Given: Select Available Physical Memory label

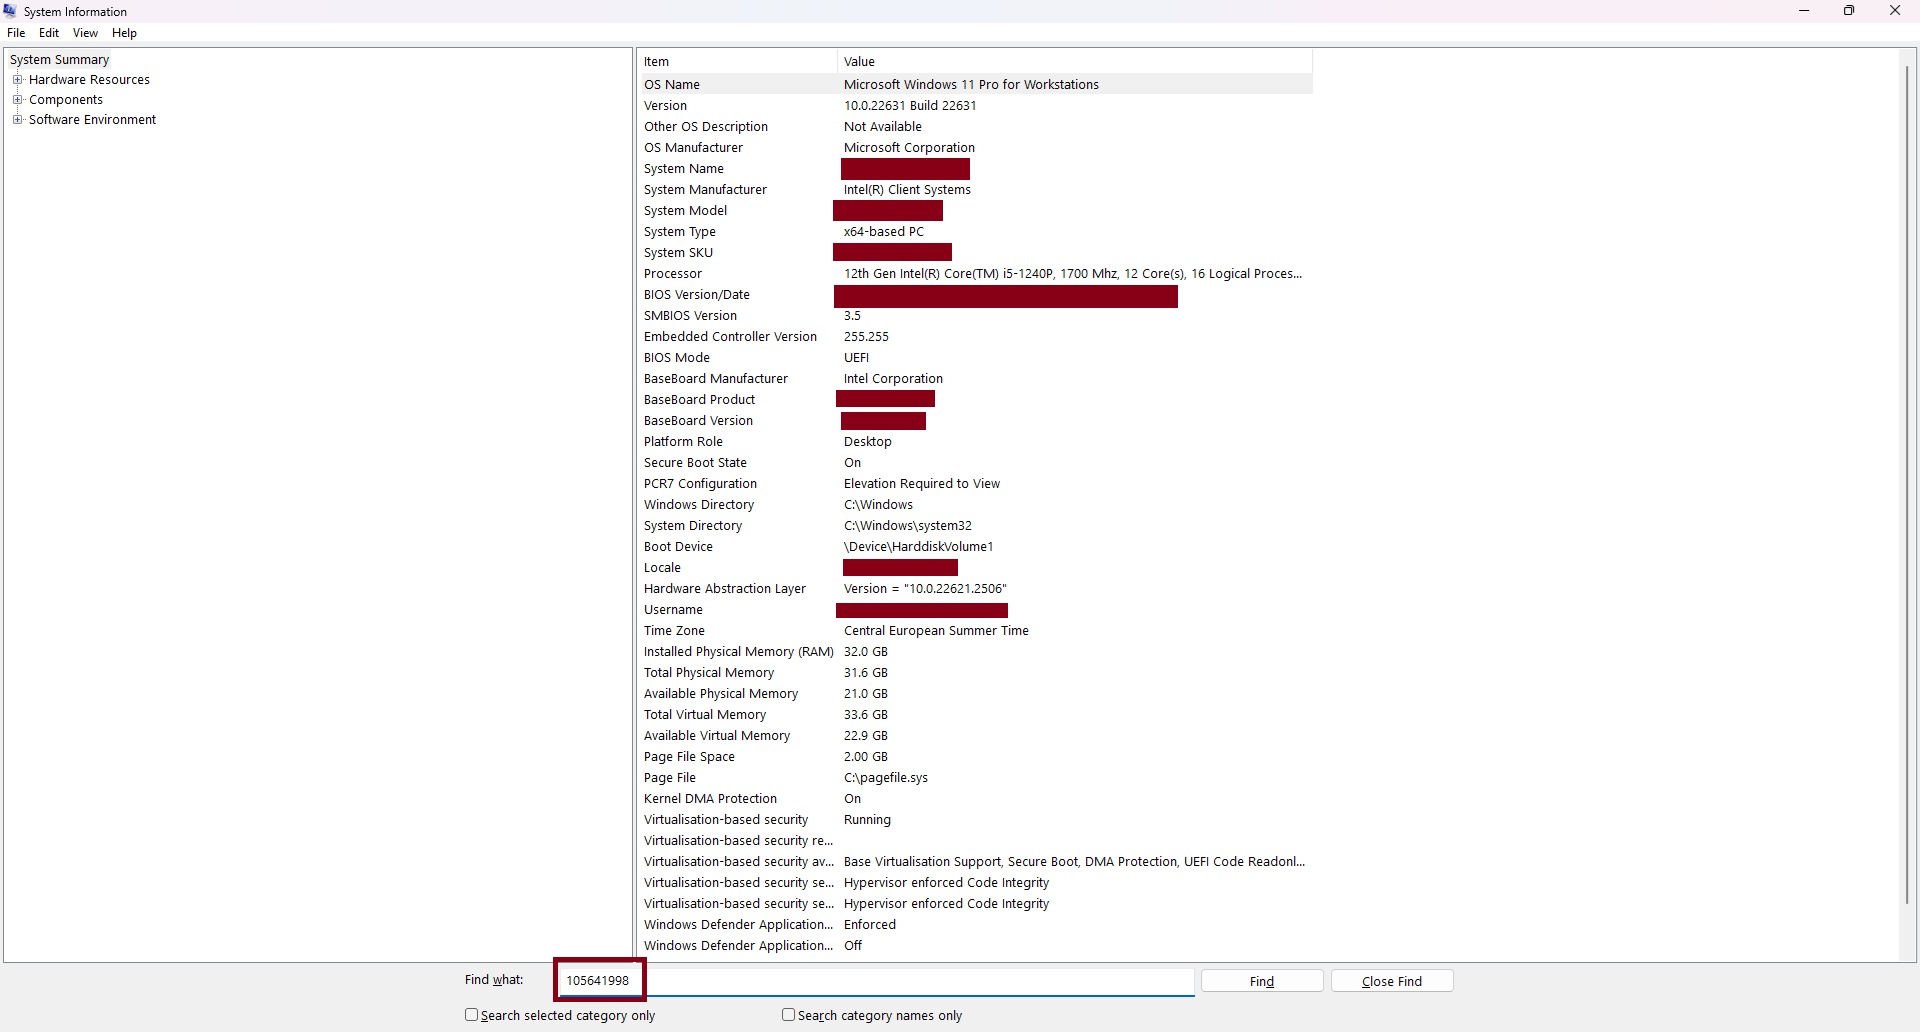Looking at the screenshot, I should [721, 694].
